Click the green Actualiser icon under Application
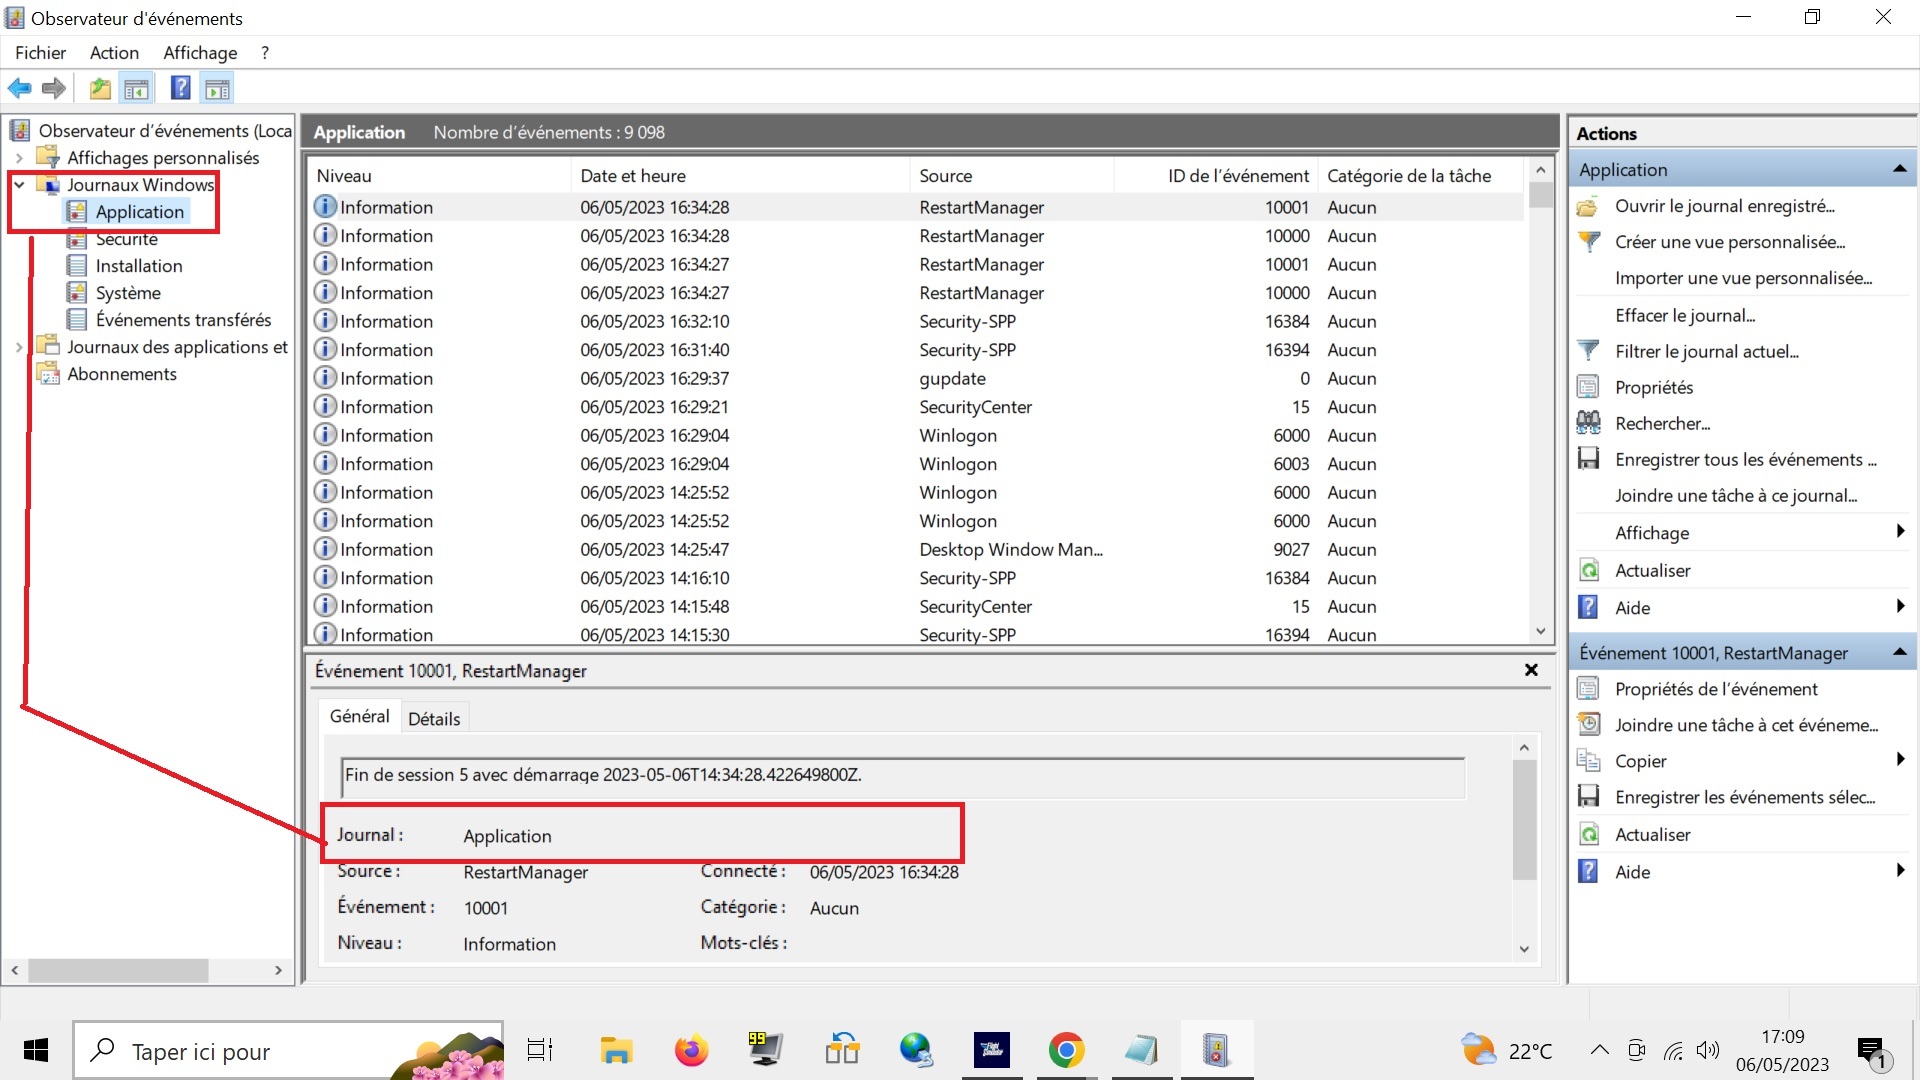 pyautogui.click(x=1588, y=570)
